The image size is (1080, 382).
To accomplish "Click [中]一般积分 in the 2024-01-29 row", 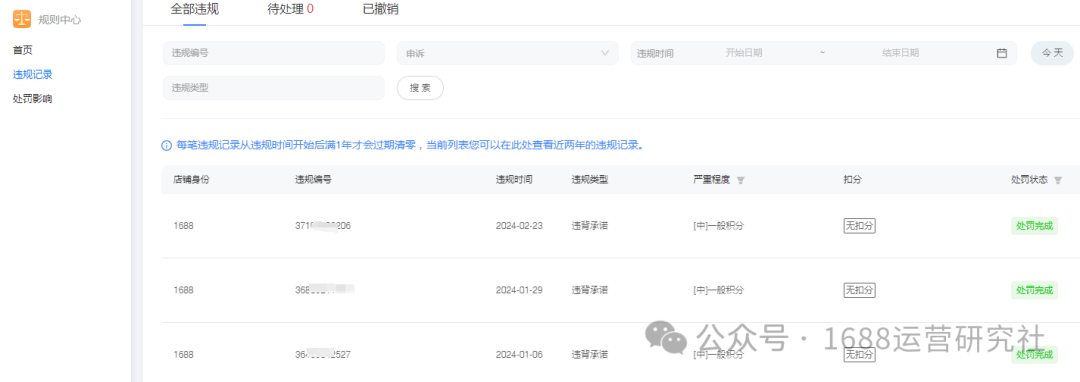I will click(x=718, y=290).
